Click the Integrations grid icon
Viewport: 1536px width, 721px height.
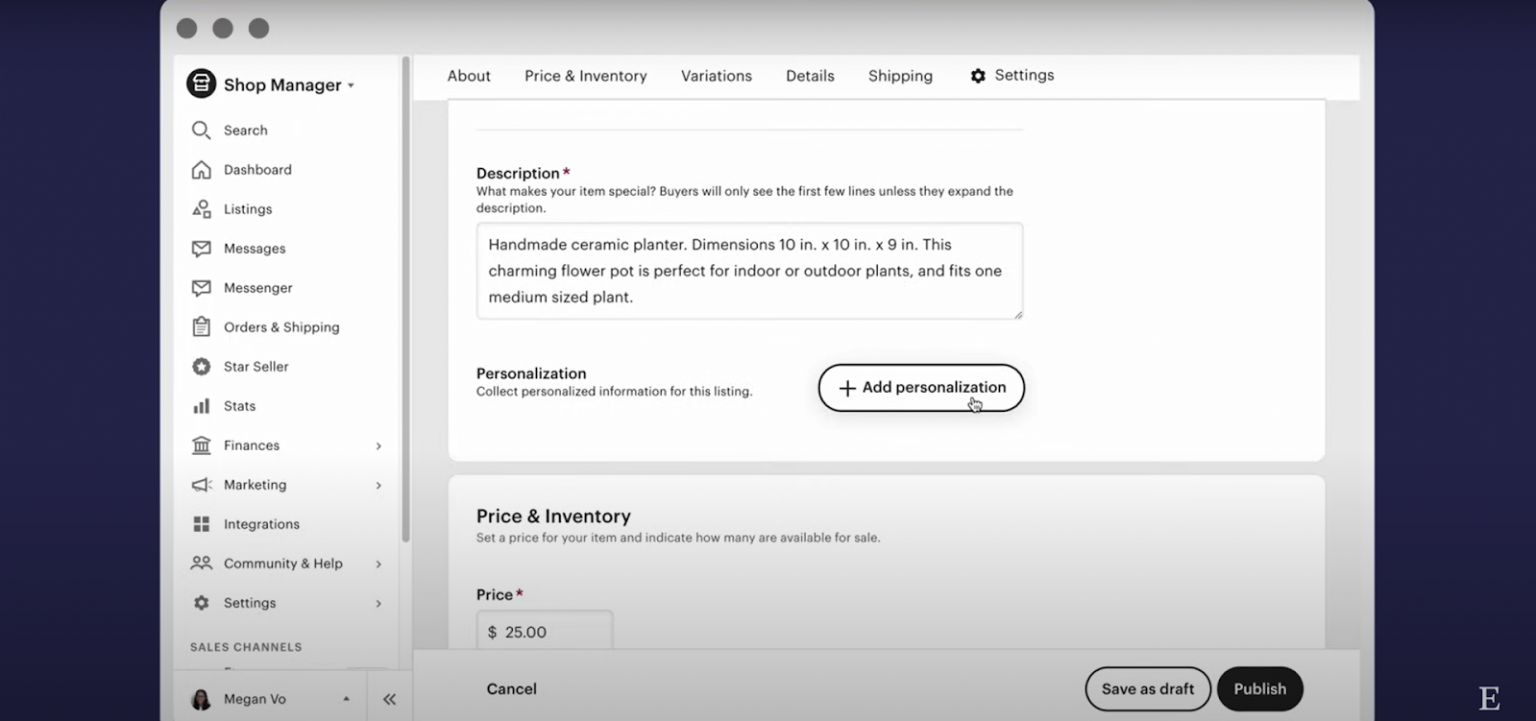(x=201, y=524)
